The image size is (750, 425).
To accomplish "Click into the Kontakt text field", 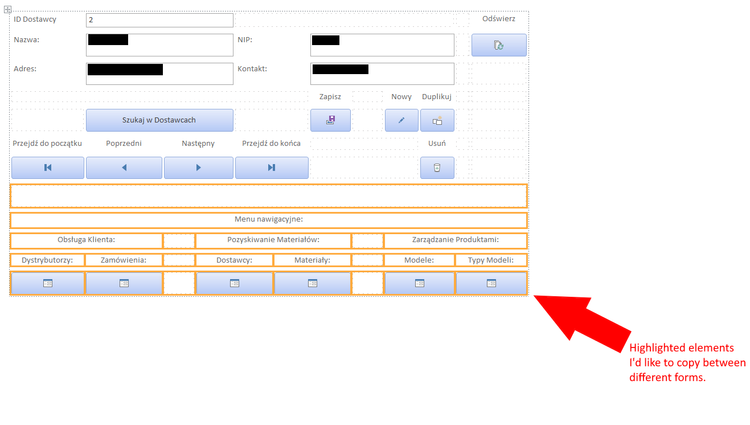I will (x=382, y=74).
